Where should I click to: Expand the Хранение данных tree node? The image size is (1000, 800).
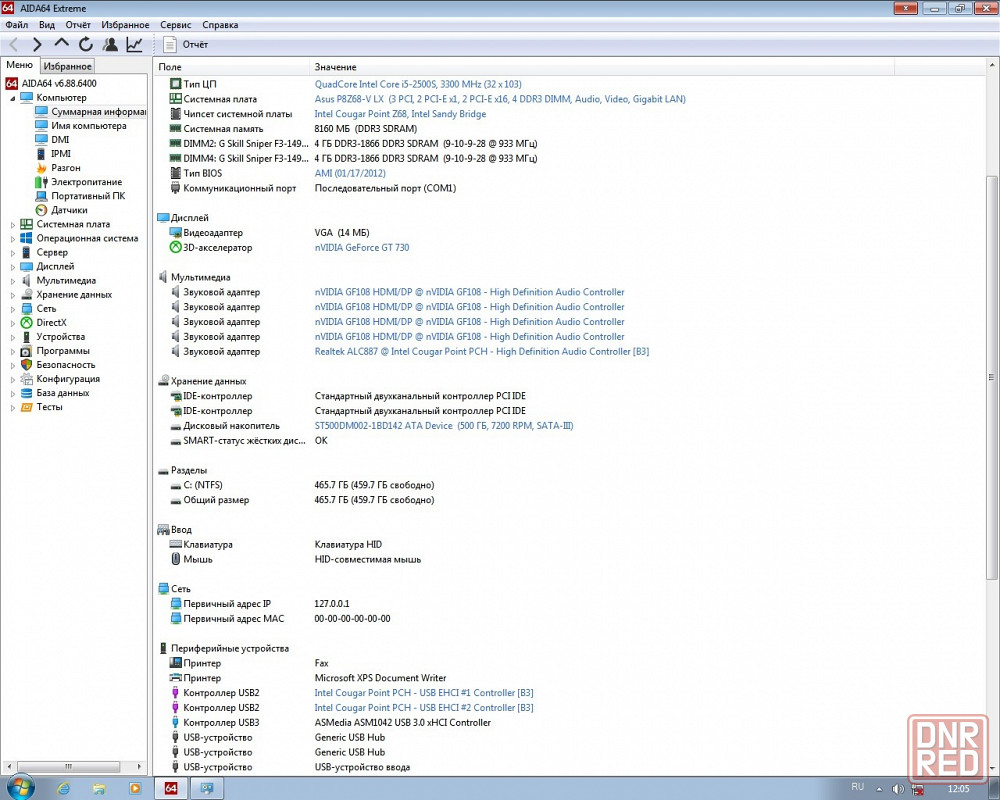[x=13, y=295]
